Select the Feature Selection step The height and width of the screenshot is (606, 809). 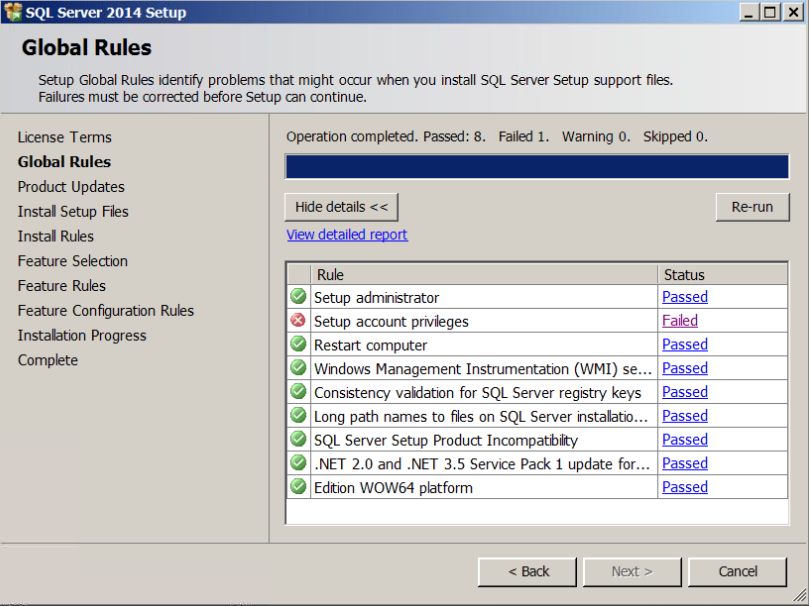pos(73,261)
